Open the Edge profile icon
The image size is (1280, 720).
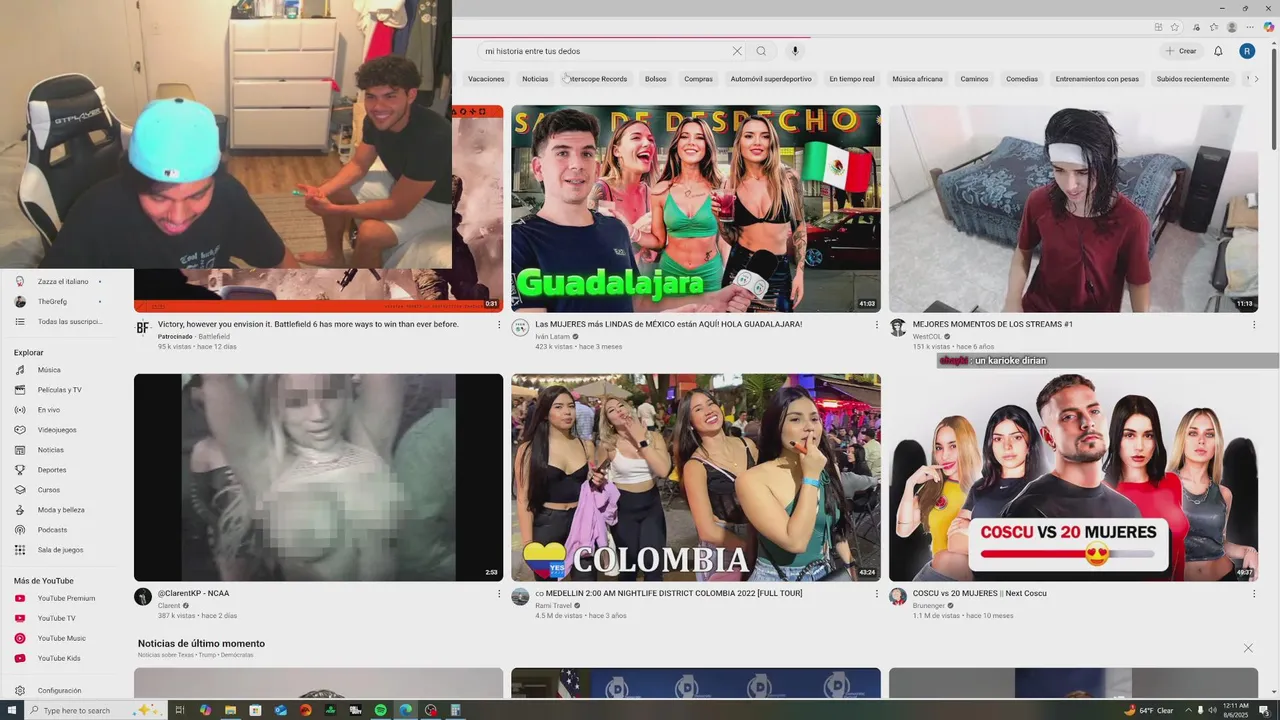pos(1232,27)
